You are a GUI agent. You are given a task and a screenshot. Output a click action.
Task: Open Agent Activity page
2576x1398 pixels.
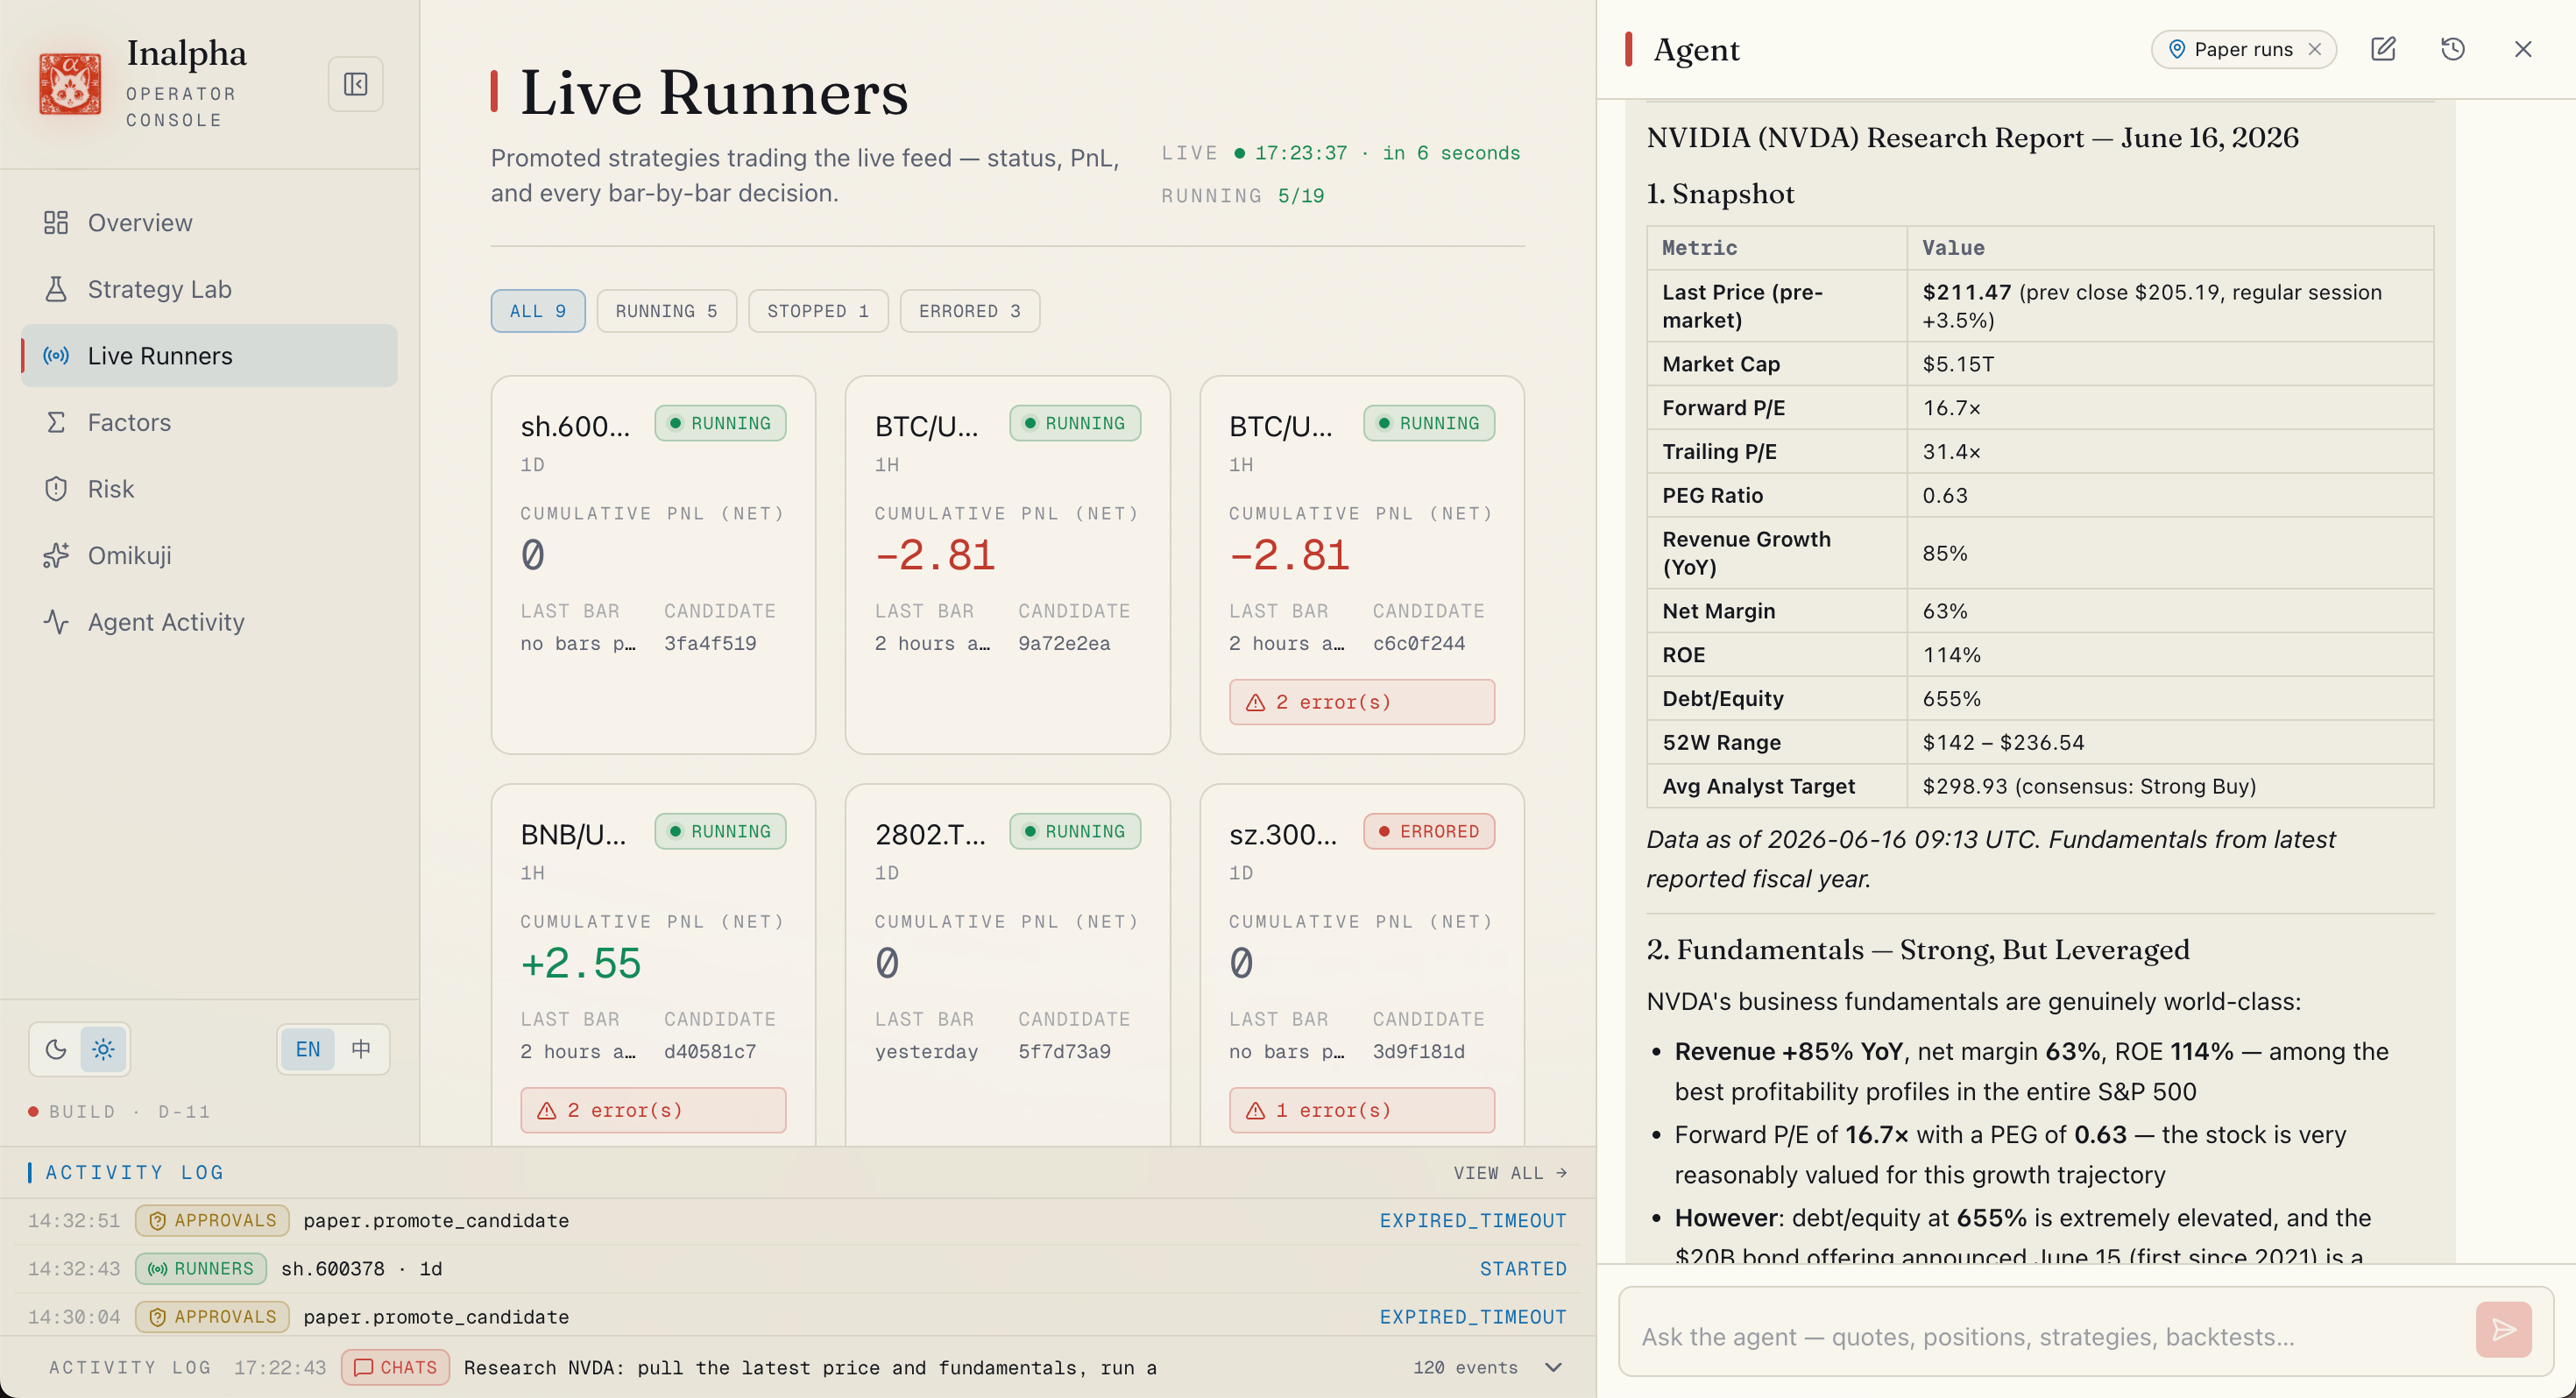click(209, 622)
